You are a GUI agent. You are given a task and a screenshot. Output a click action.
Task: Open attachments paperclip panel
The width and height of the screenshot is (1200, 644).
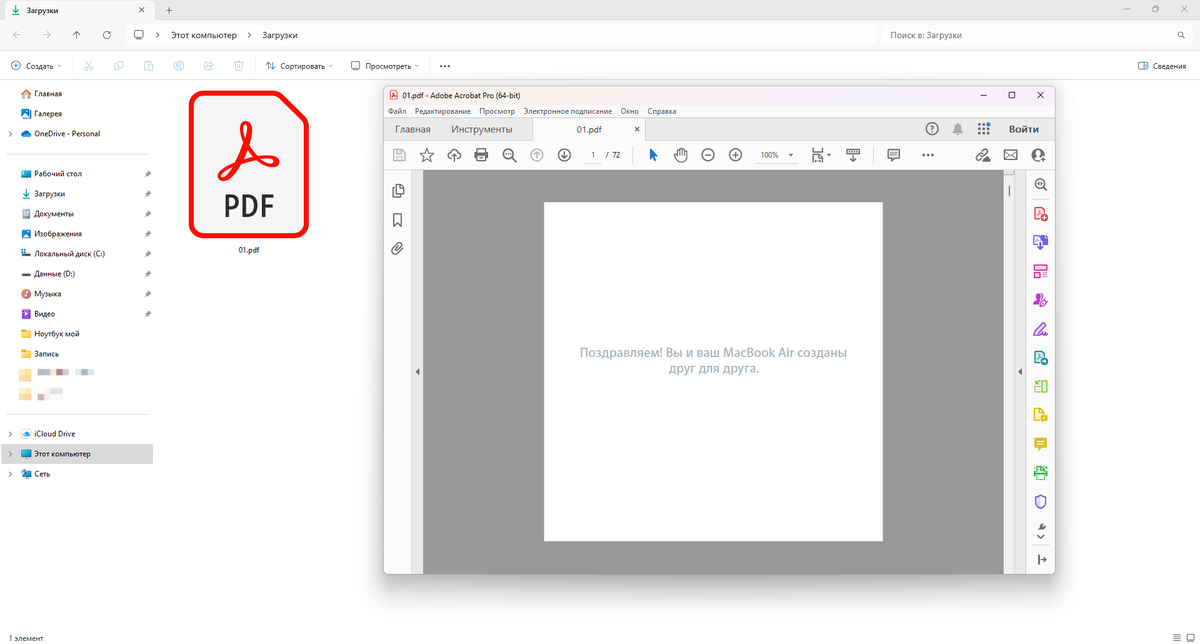[x=398, y=248]
